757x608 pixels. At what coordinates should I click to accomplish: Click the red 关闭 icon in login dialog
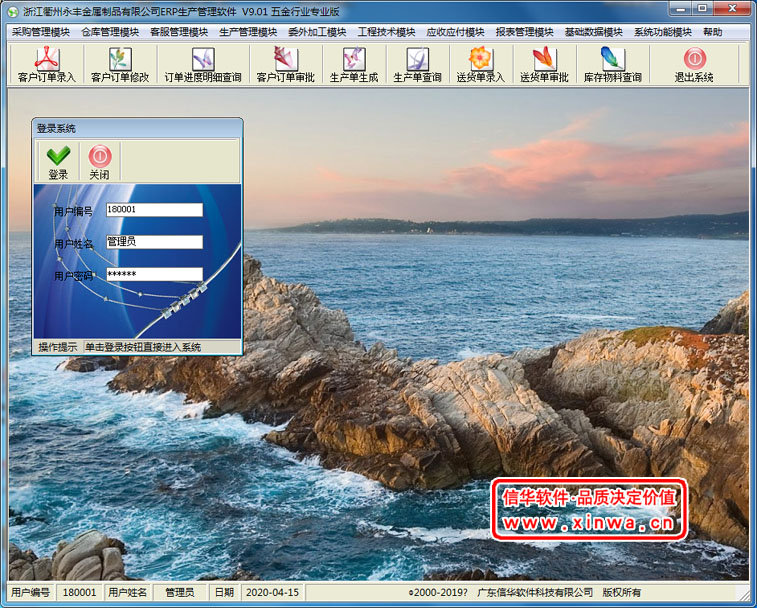(x=99, y=162)
